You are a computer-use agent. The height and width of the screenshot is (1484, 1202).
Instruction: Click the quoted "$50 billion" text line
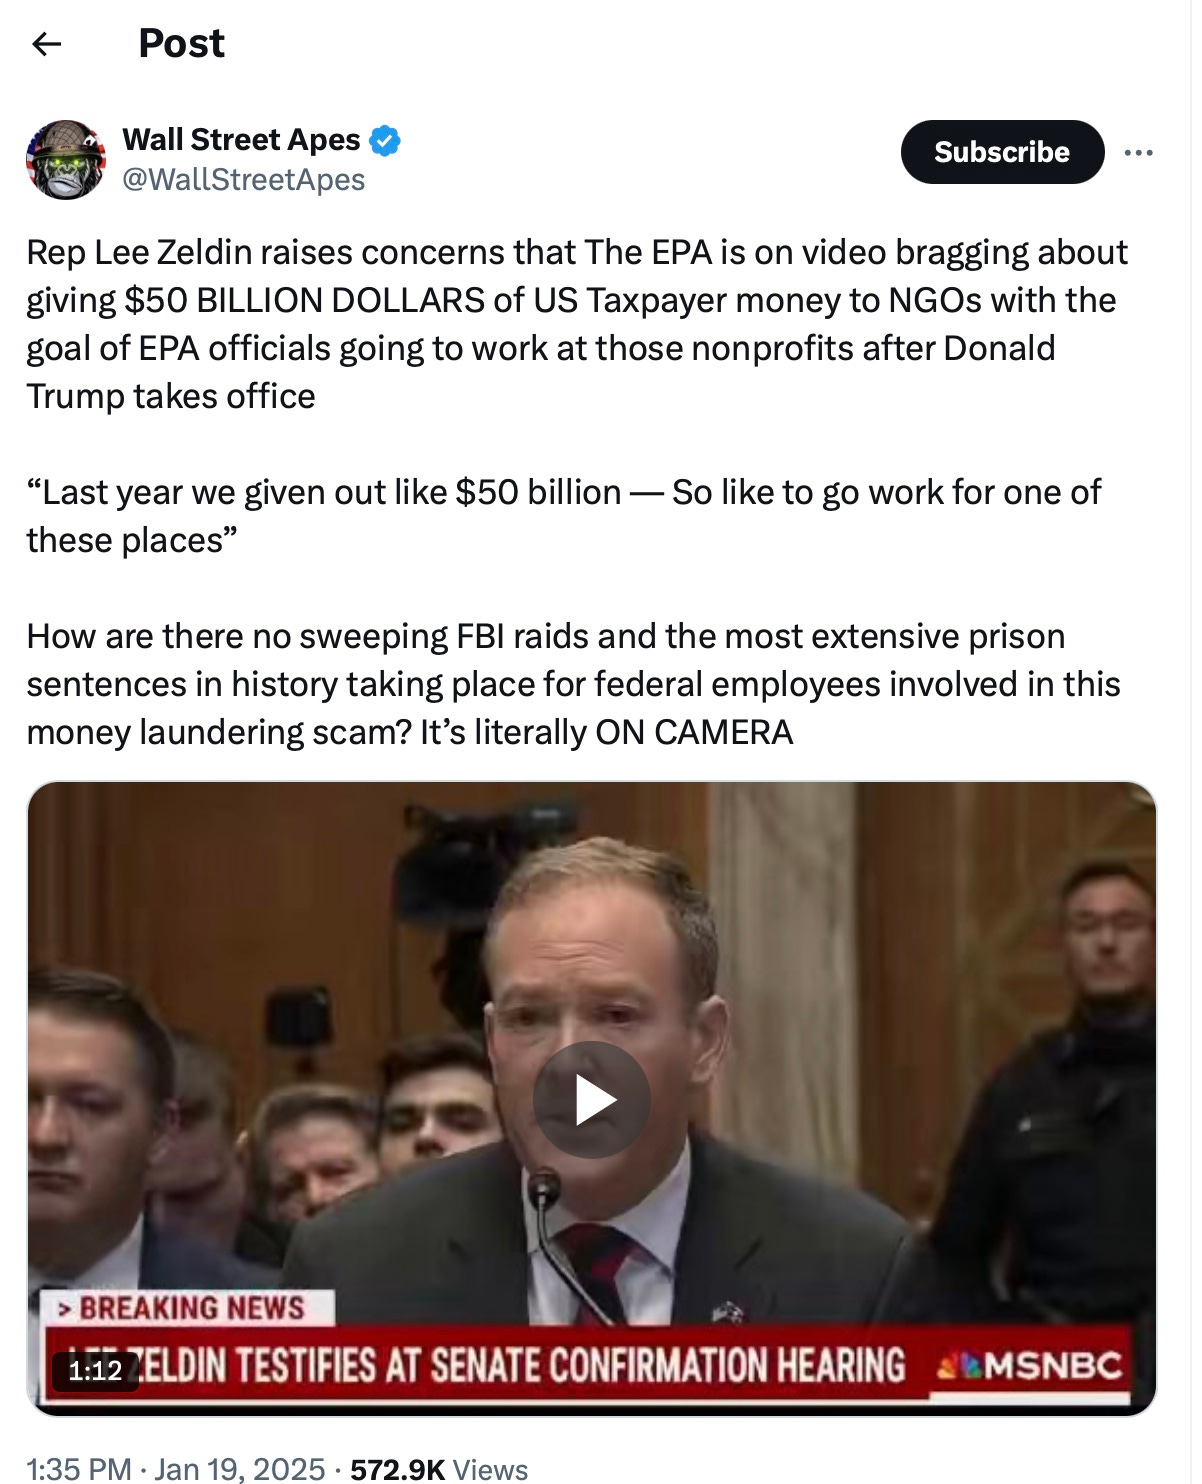coord(564,516)
